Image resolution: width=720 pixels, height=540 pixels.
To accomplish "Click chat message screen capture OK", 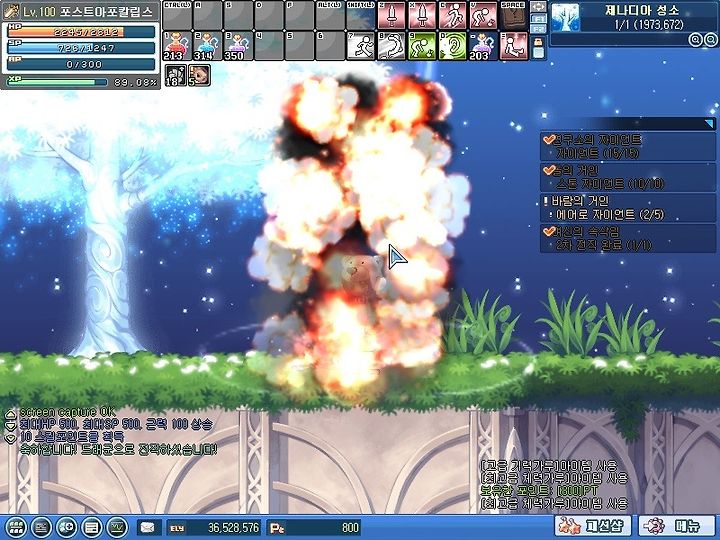I will [x=67, y=412].
